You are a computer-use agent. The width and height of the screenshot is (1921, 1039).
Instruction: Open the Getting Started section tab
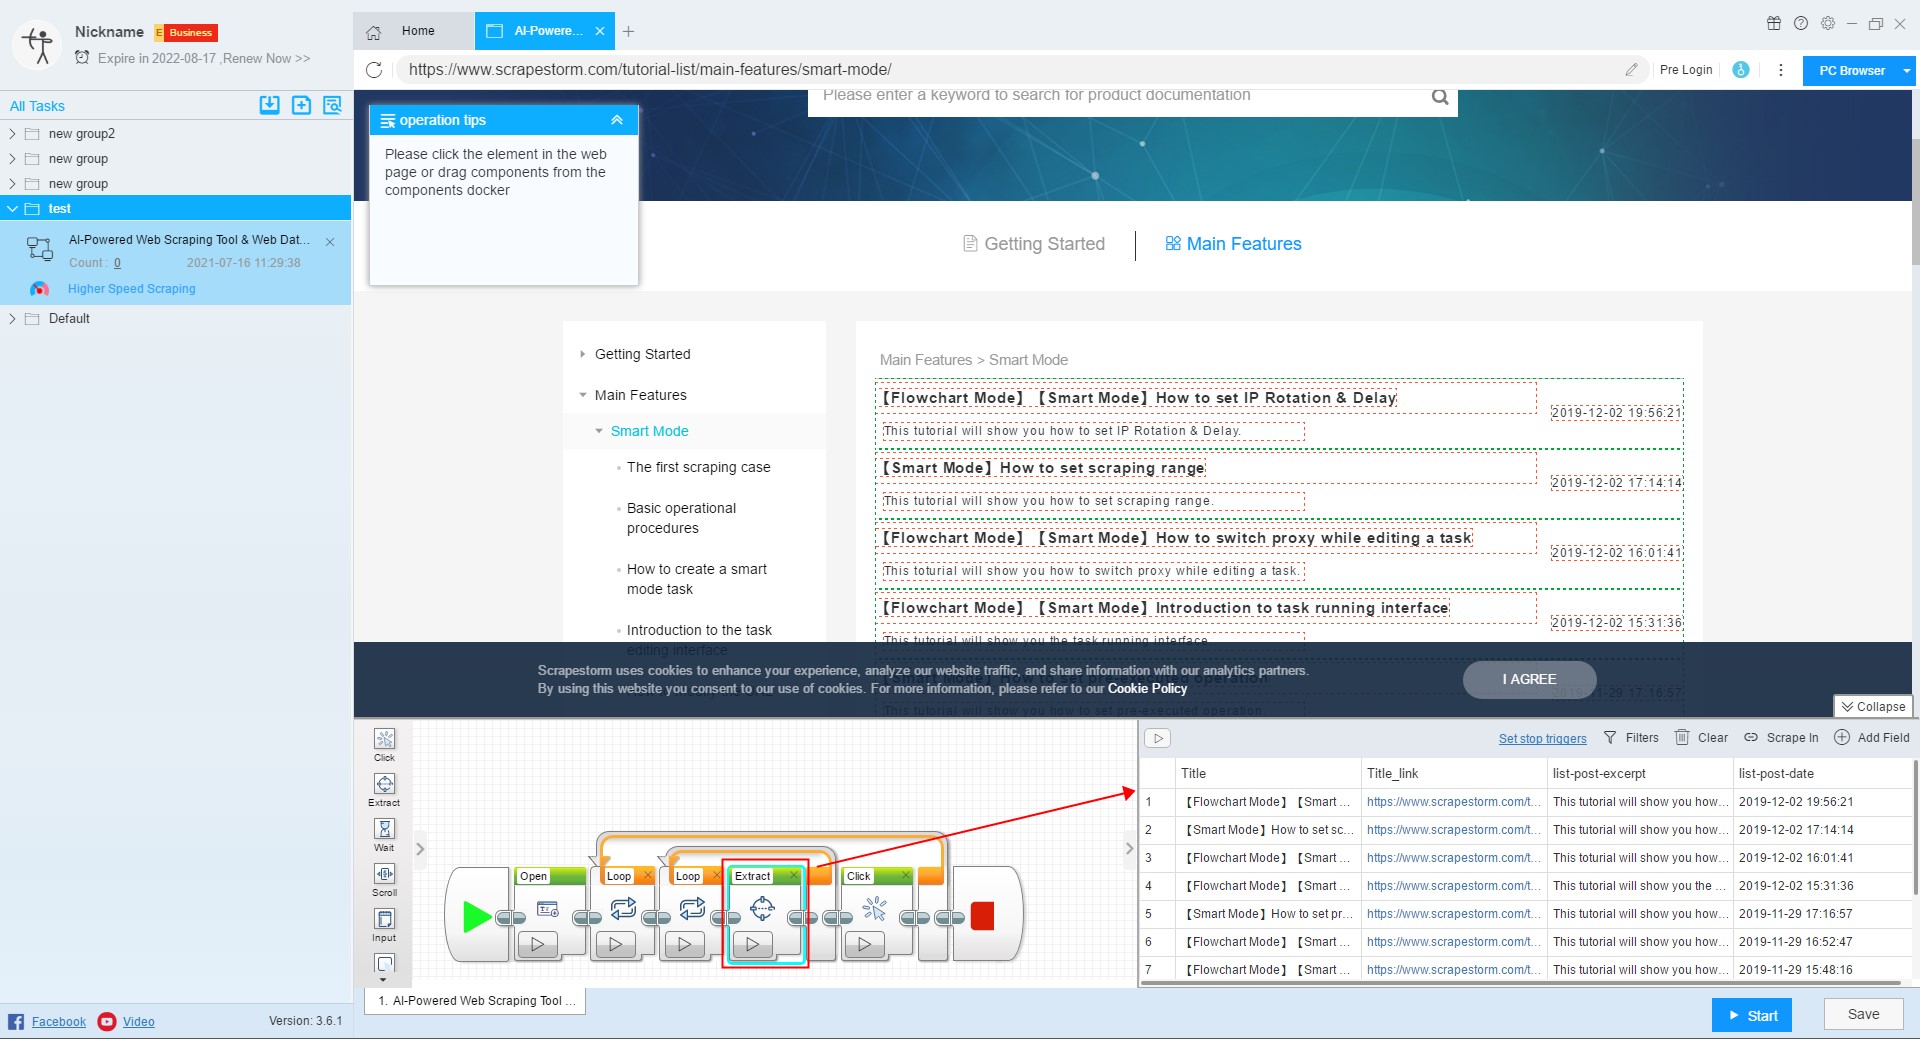[1033, 244]
